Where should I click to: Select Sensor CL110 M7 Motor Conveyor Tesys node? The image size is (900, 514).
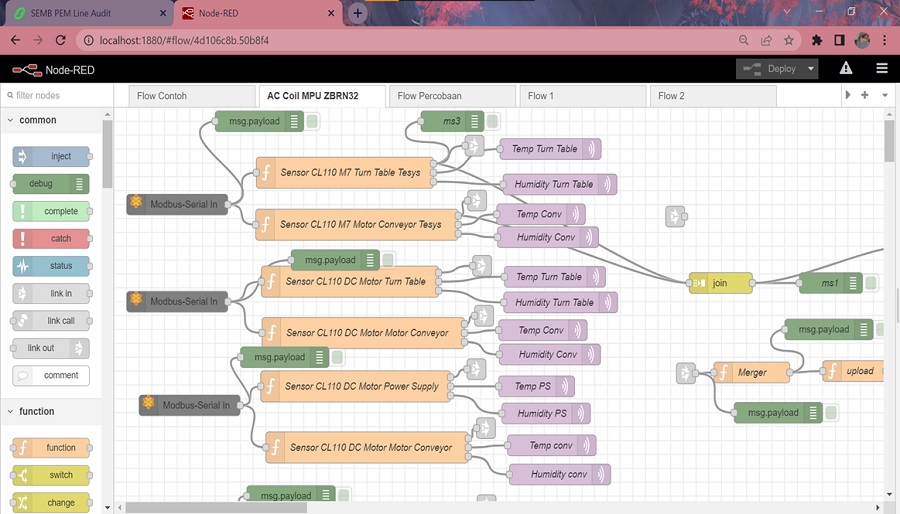tap(356, 224)
